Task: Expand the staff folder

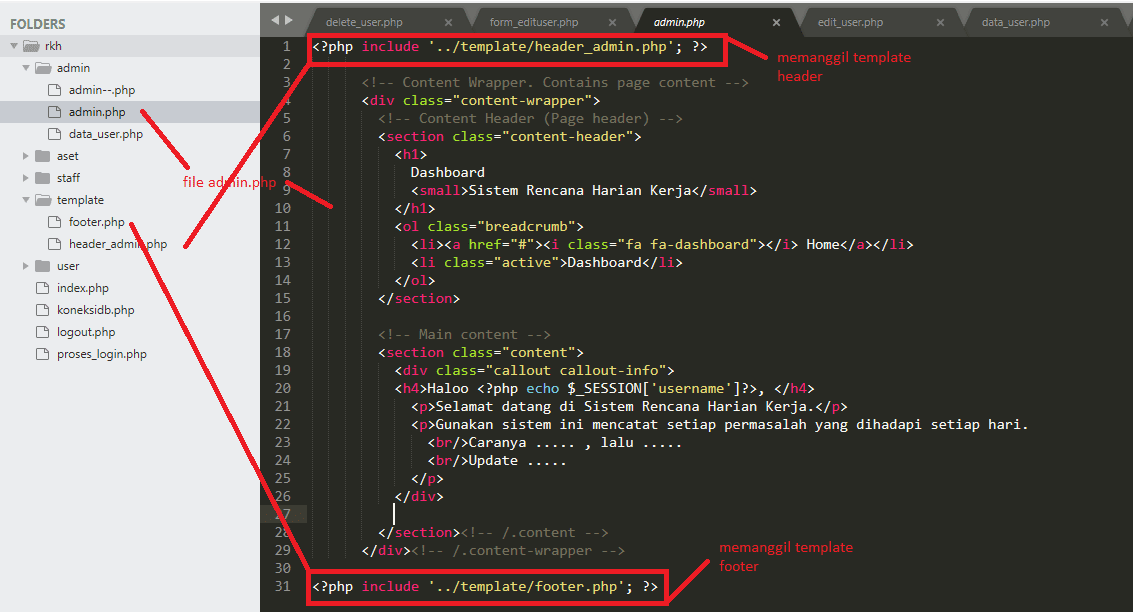Action: pyautogui.click(x=24, y=177)
